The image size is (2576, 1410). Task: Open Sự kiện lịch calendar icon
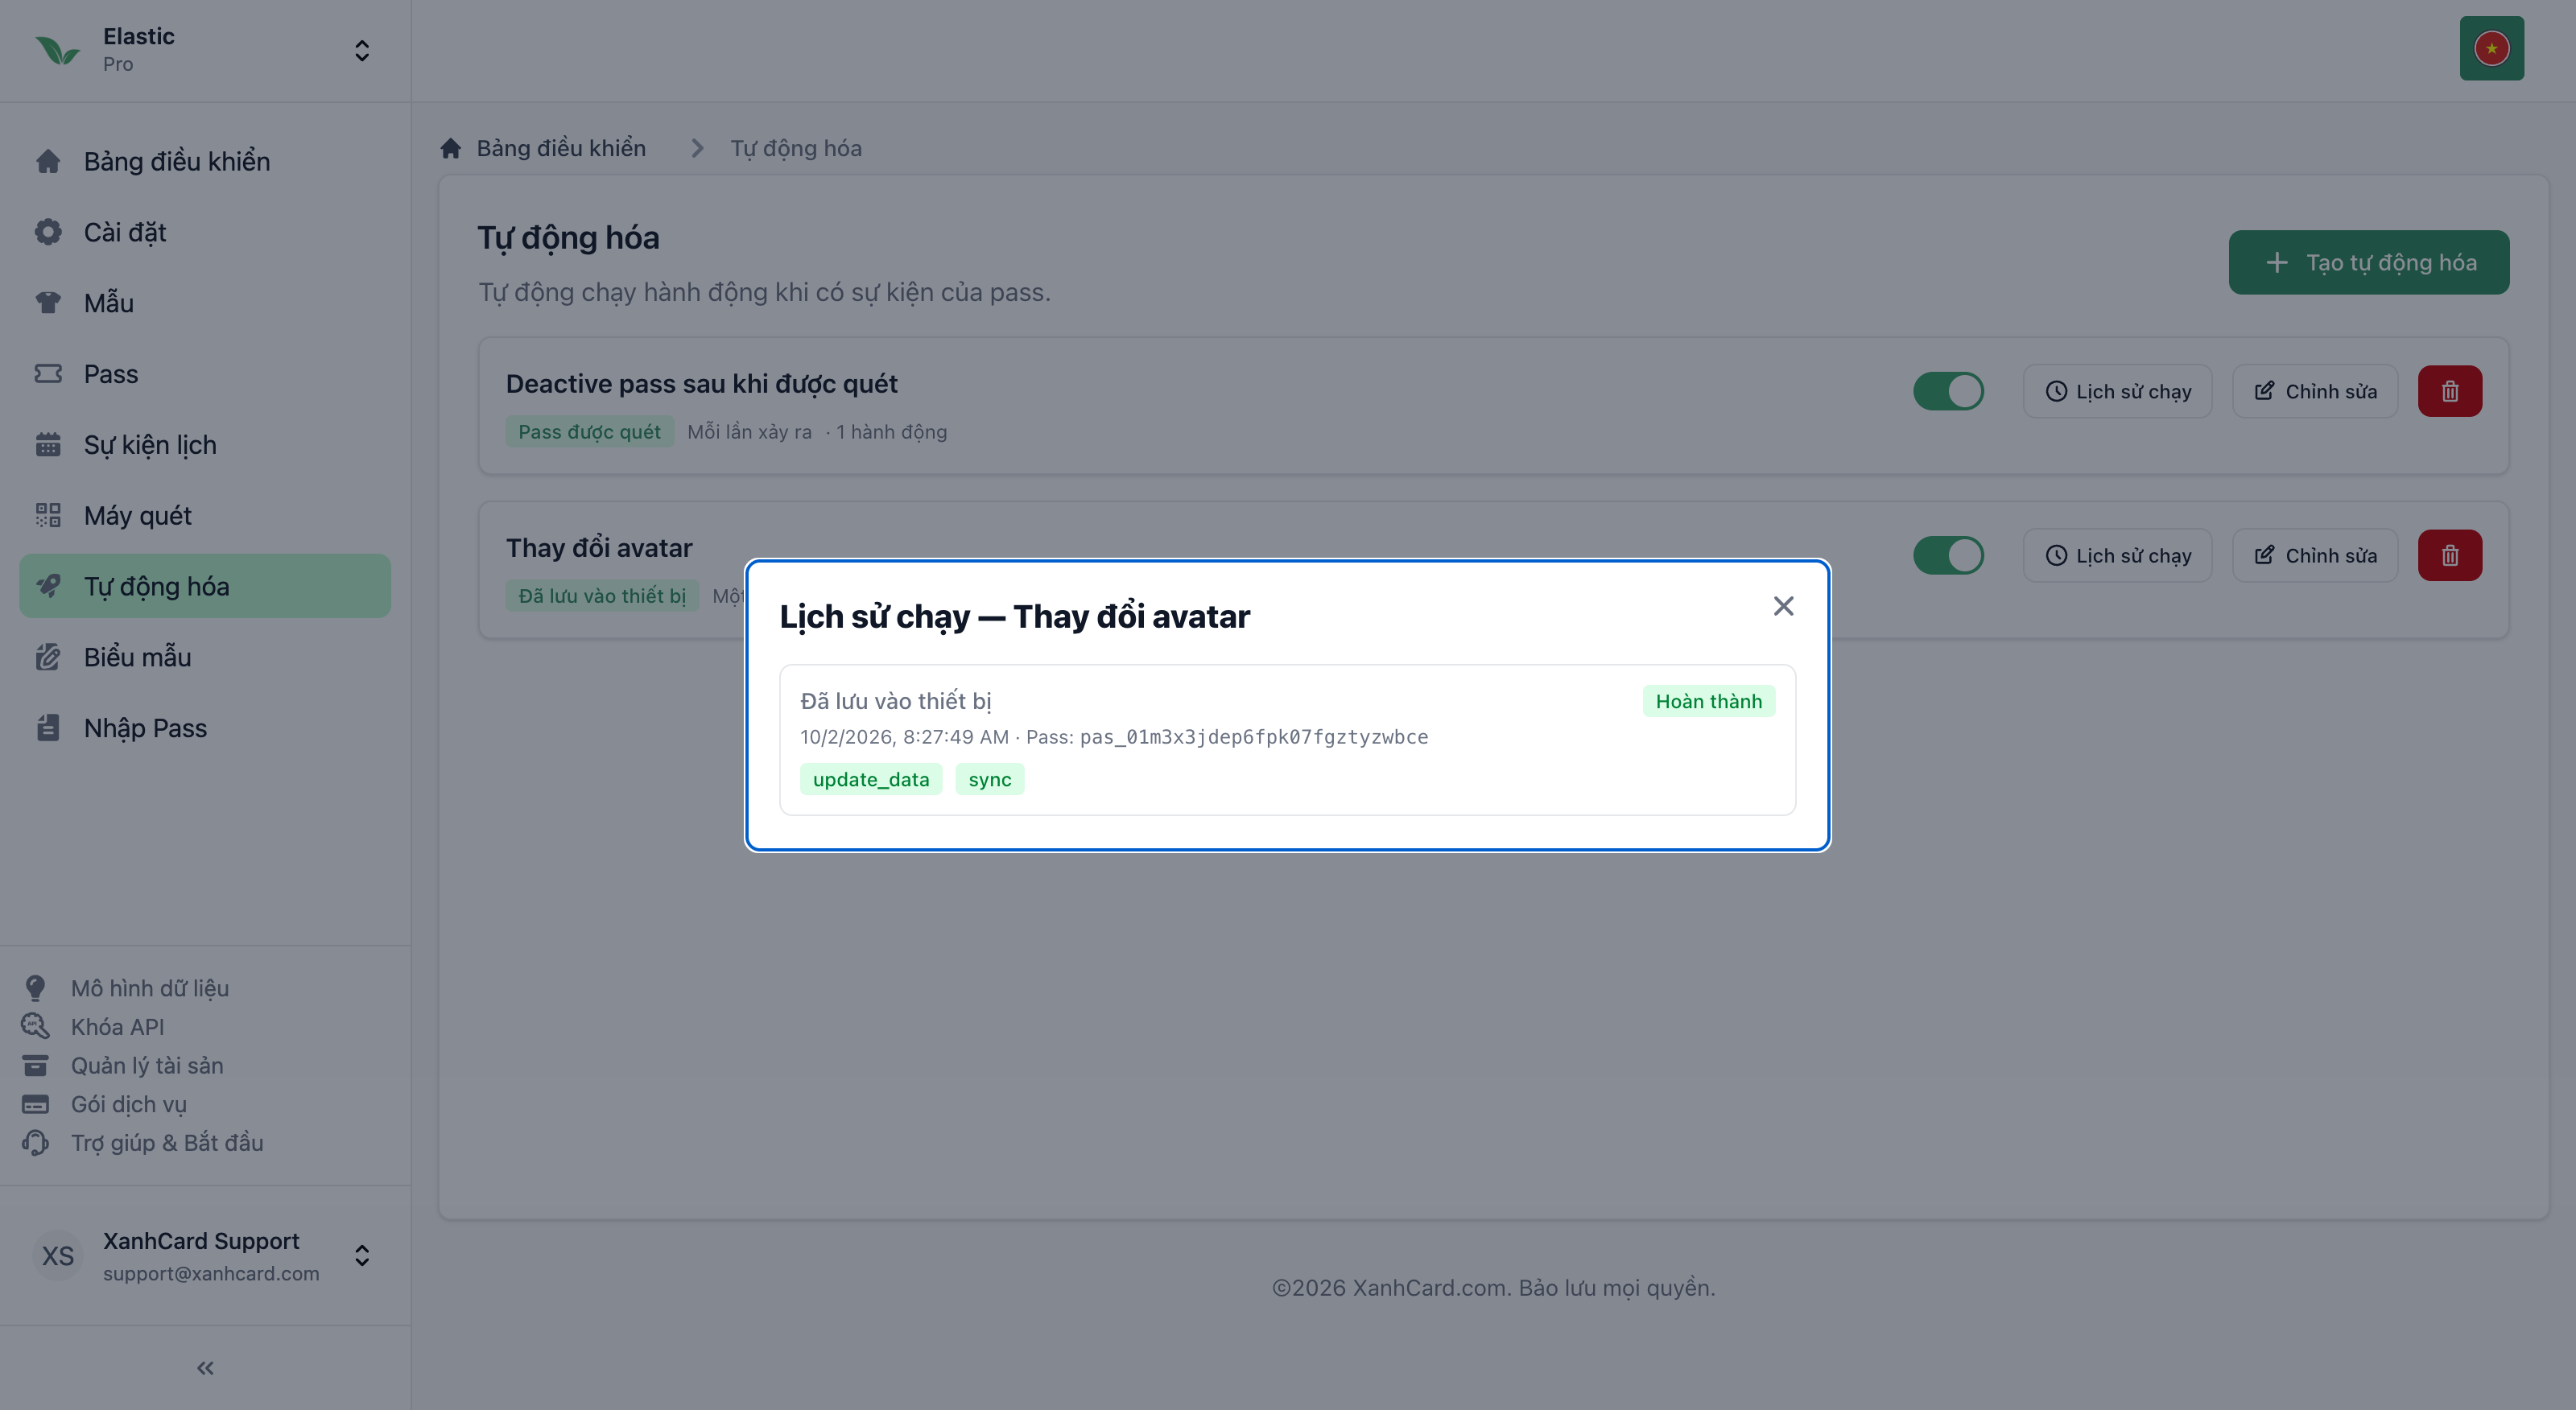pyautogui.click(x=48, y=444)
